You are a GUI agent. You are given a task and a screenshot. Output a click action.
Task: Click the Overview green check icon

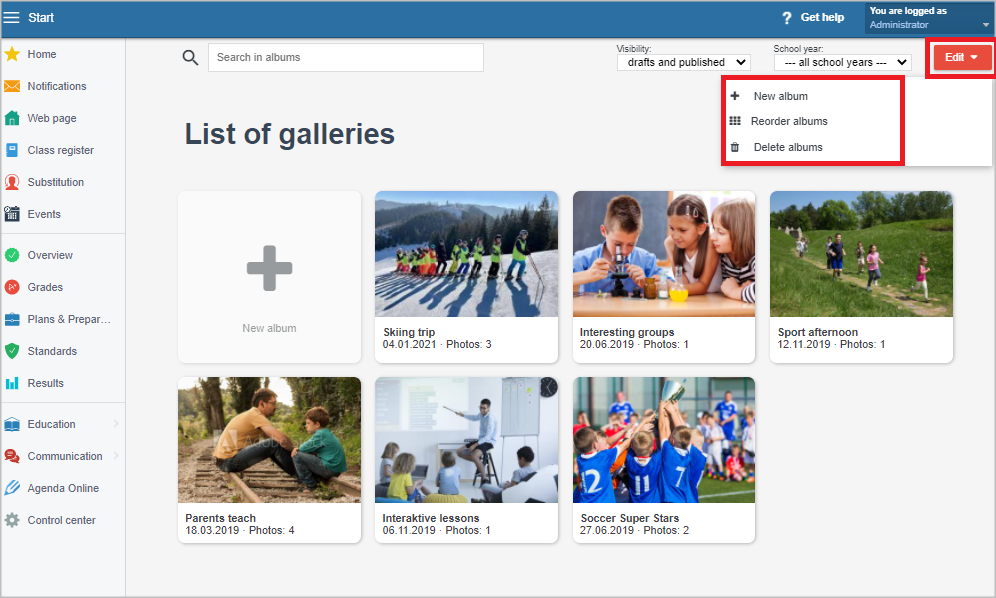(x=12, y=255)
